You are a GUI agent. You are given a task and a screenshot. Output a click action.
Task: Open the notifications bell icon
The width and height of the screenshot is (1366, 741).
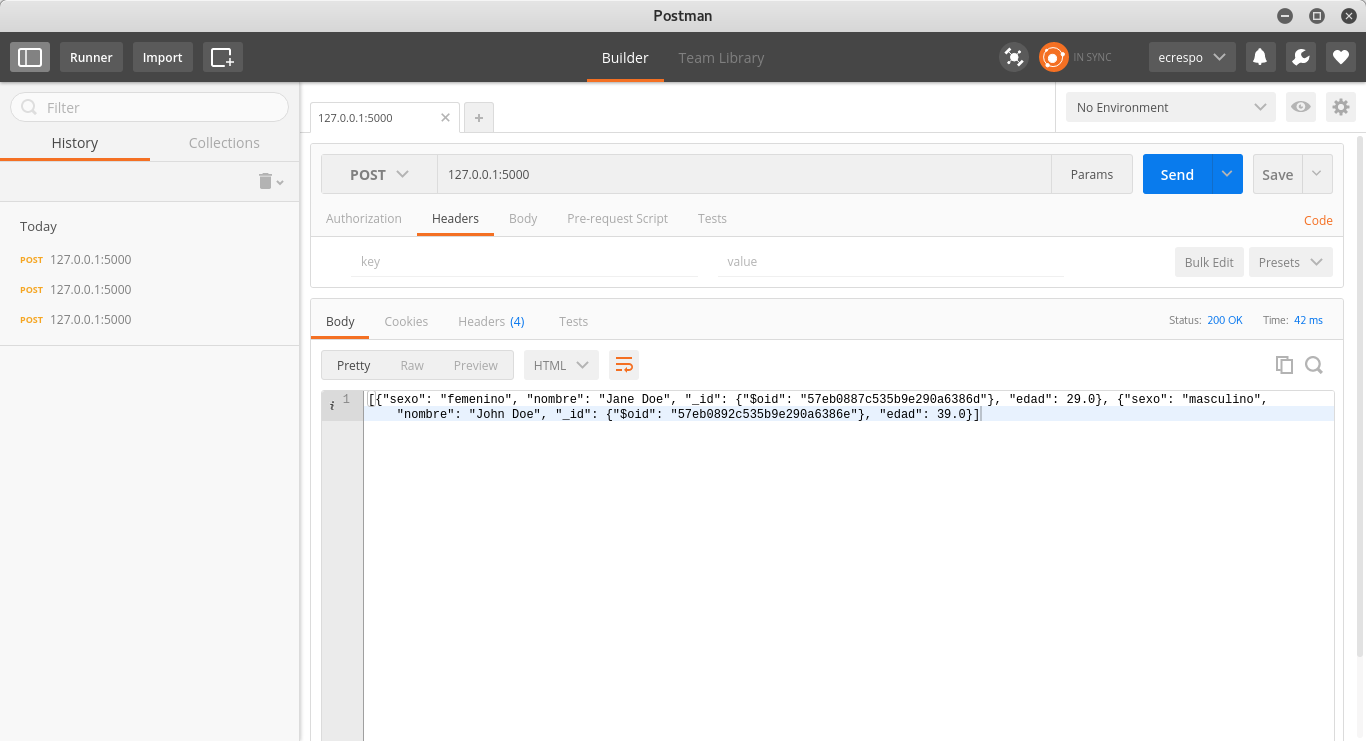(1260, 57)
